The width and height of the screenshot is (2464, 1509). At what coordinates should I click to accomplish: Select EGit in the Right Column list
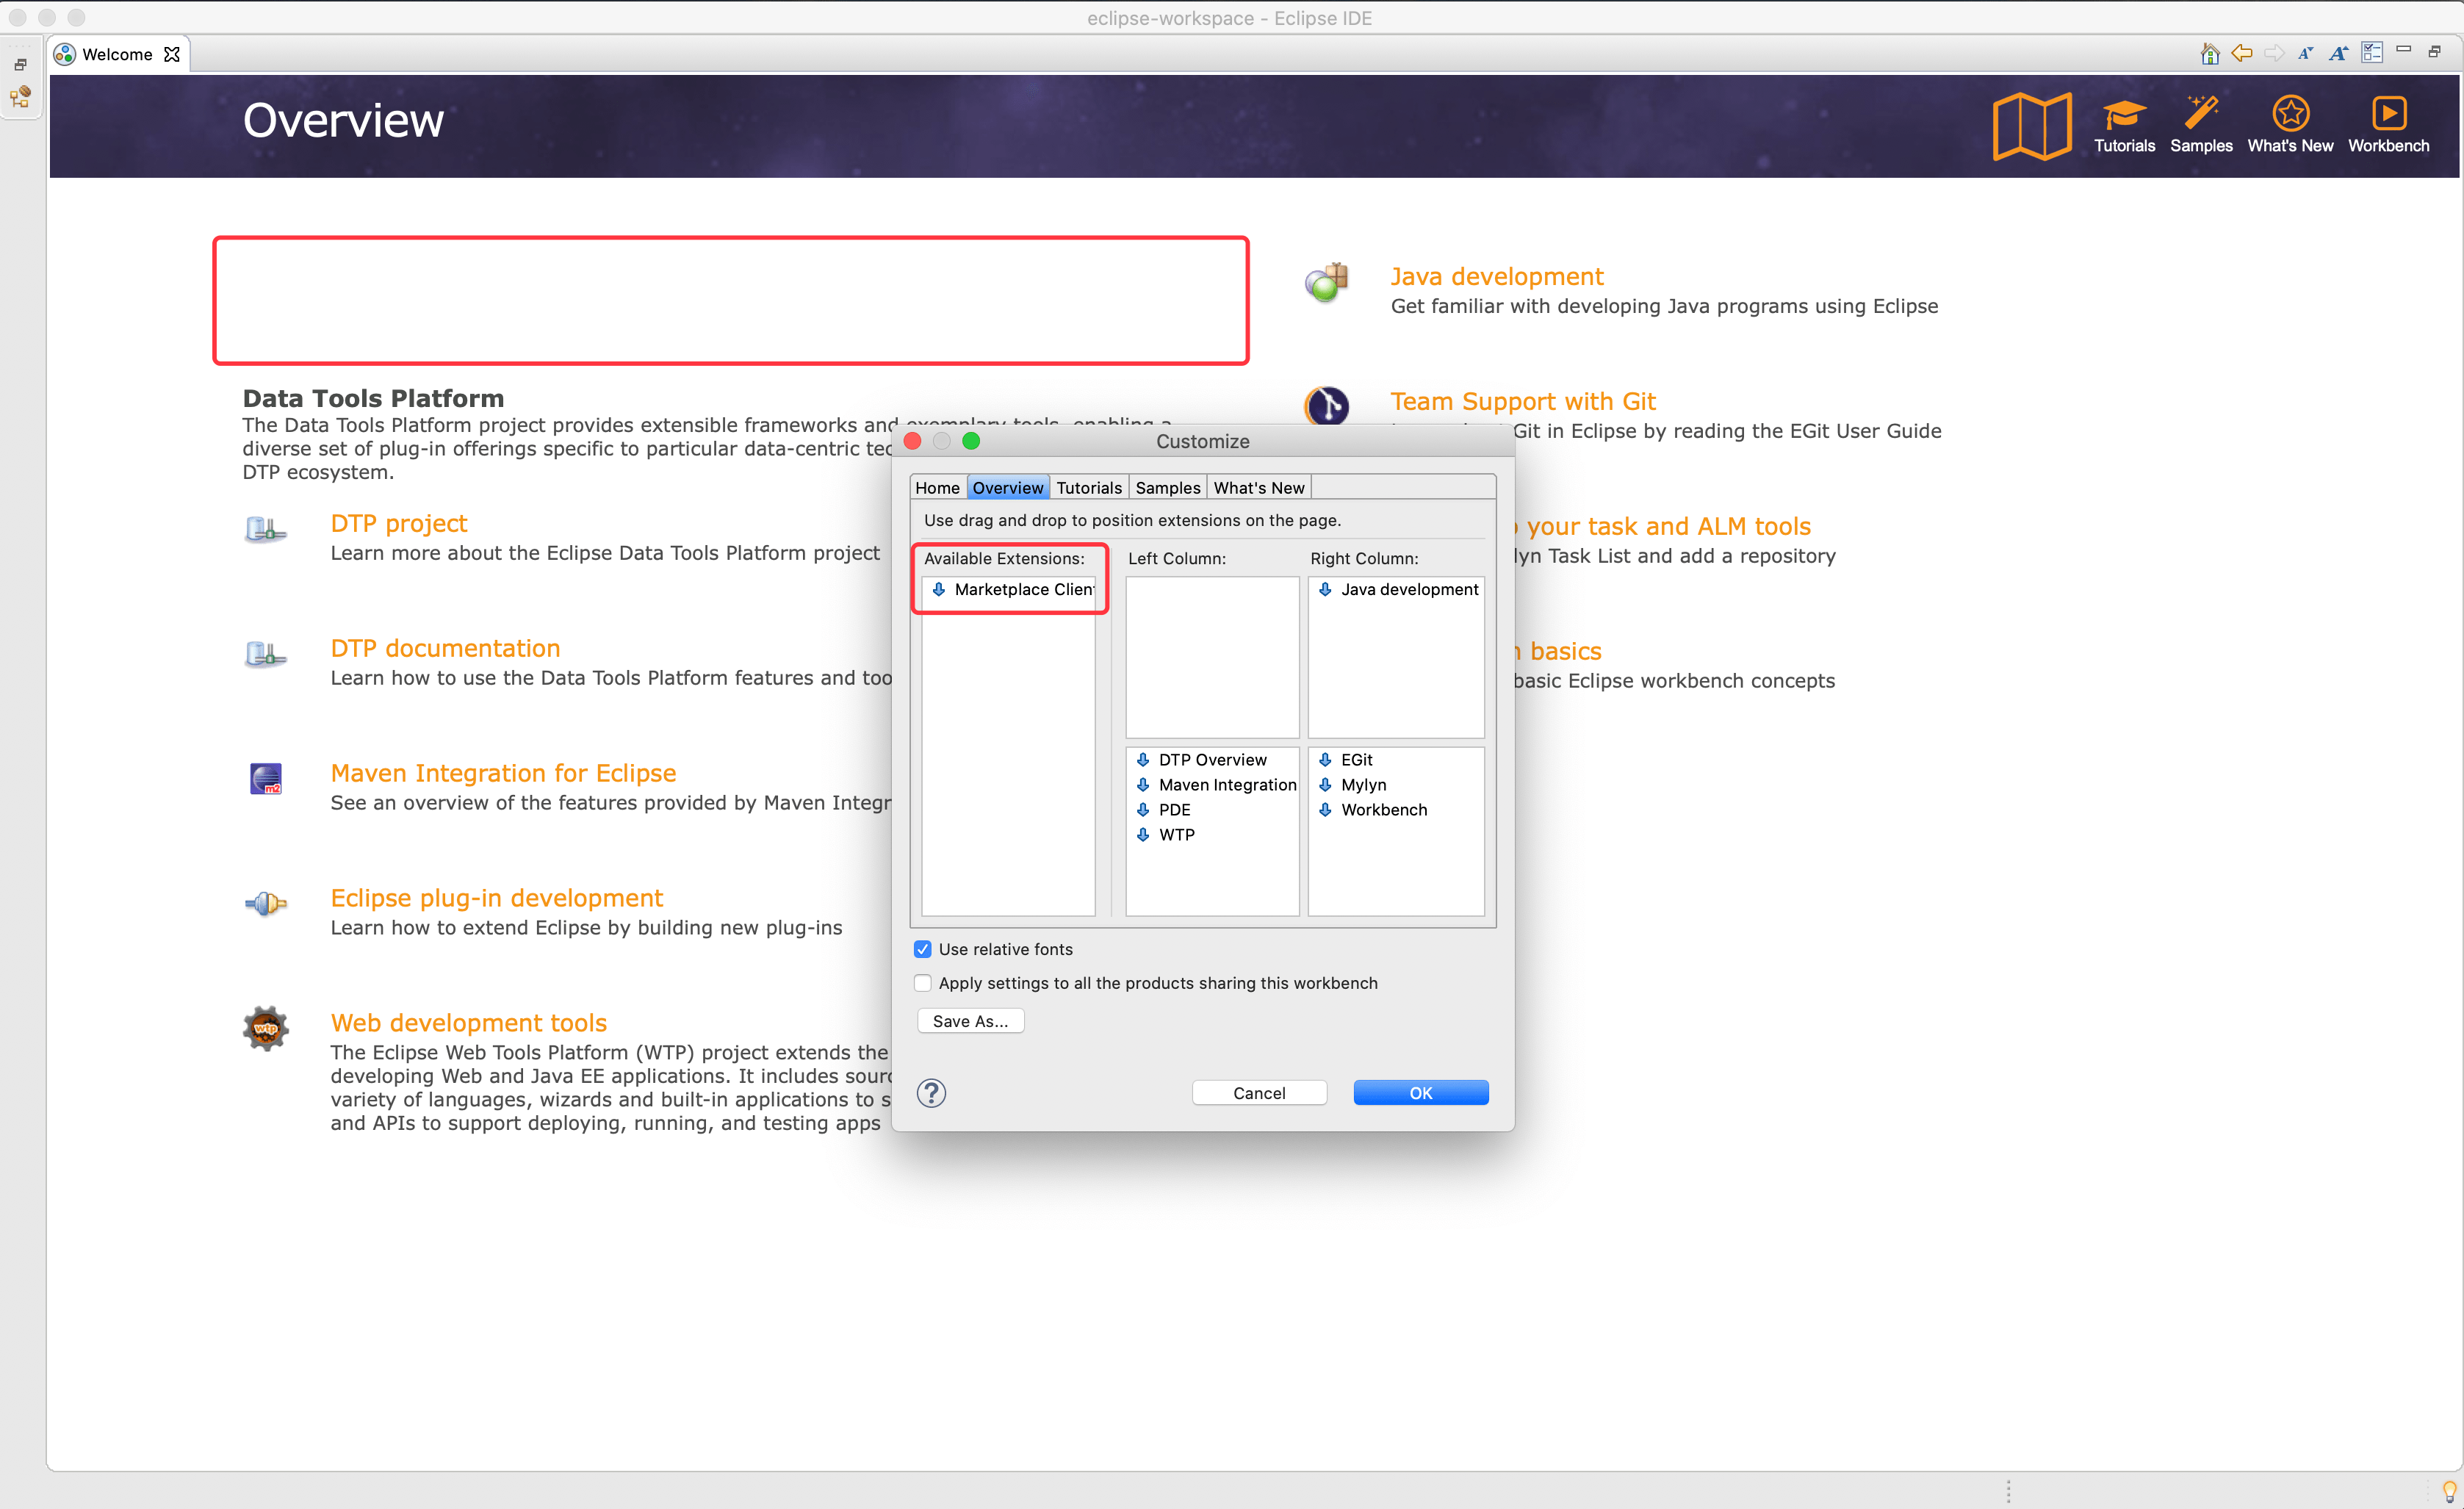pos(1396,759)
